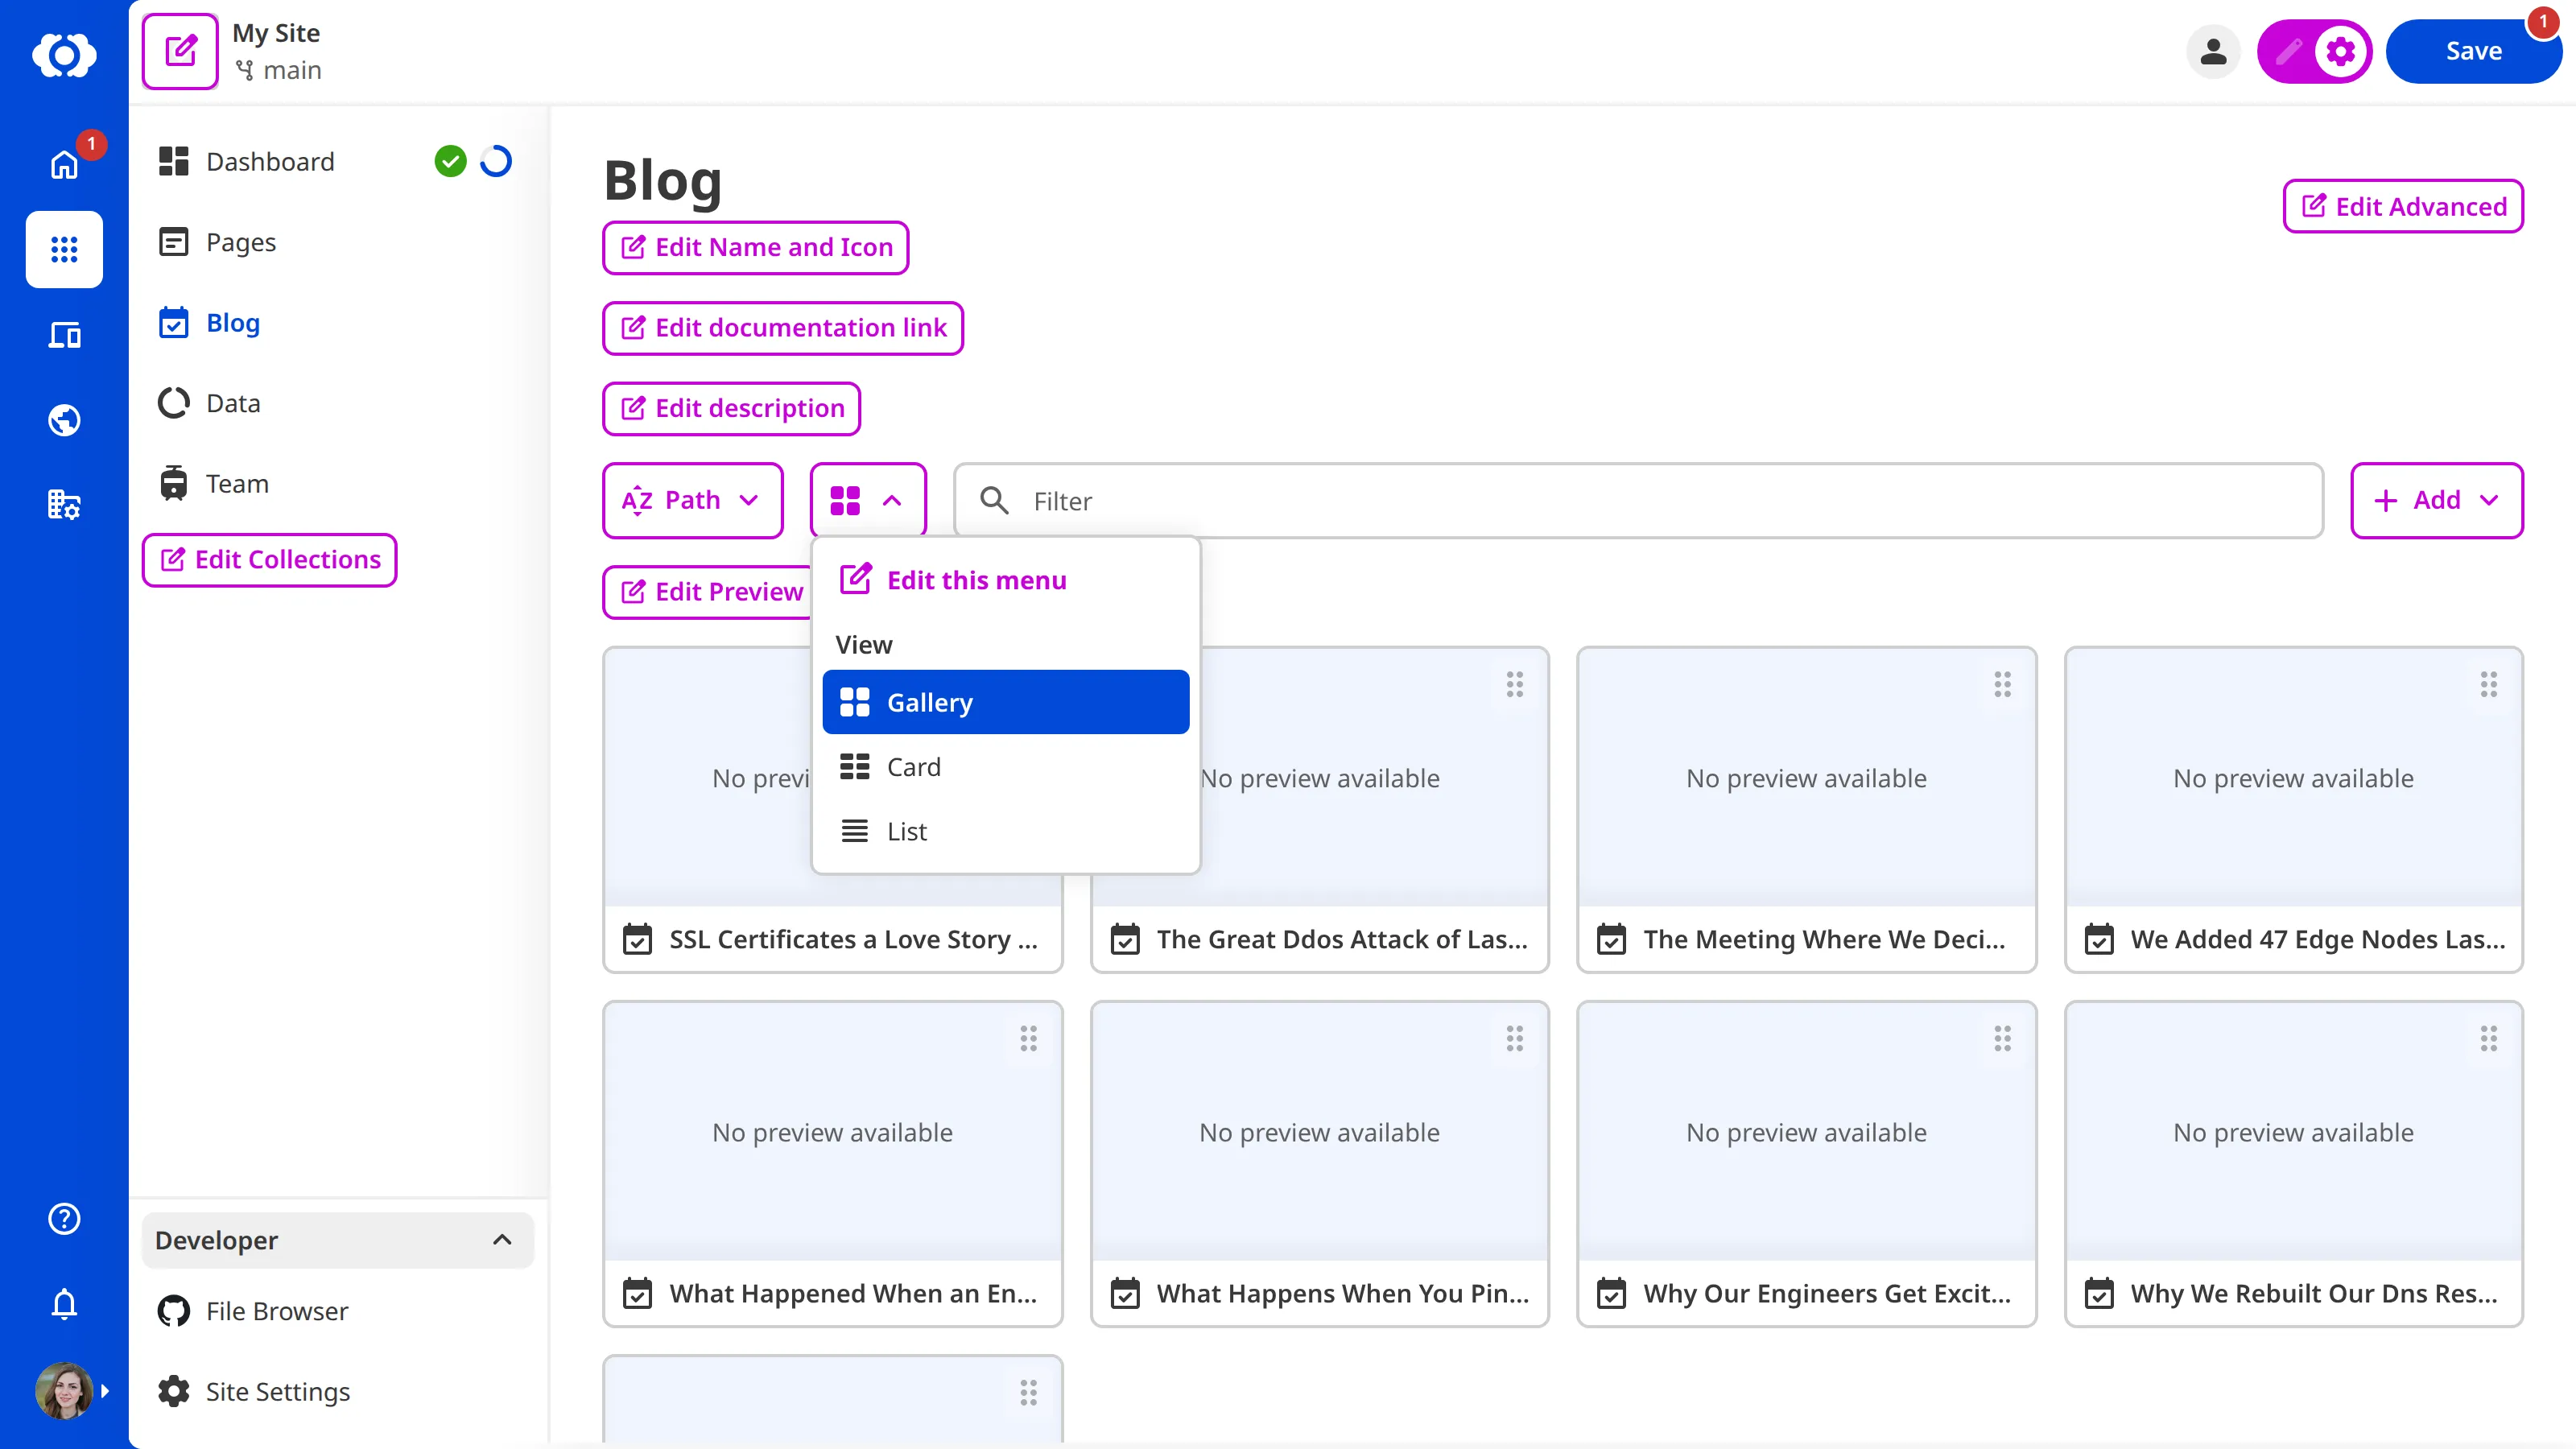Viewport: 2576px width, 1449px height.
Task: Open Why We Rebuilt Our Dns Res post card
Action: click(2294, 1164)
